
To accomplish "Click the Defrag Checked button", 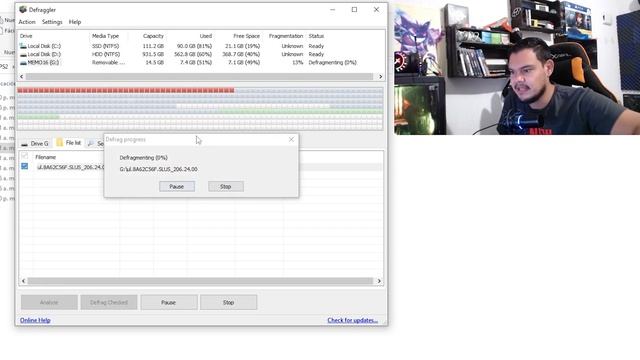I will click(109, 302).
